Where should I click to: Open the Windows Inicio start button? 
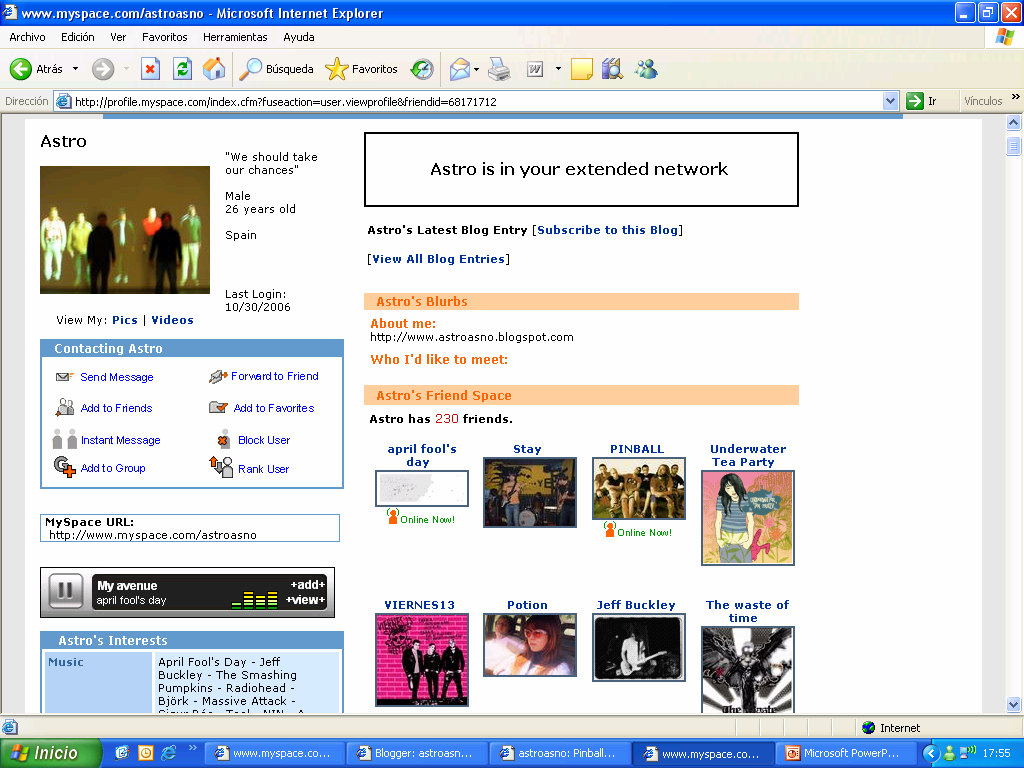pyautogui.click(x=50, y=753)
